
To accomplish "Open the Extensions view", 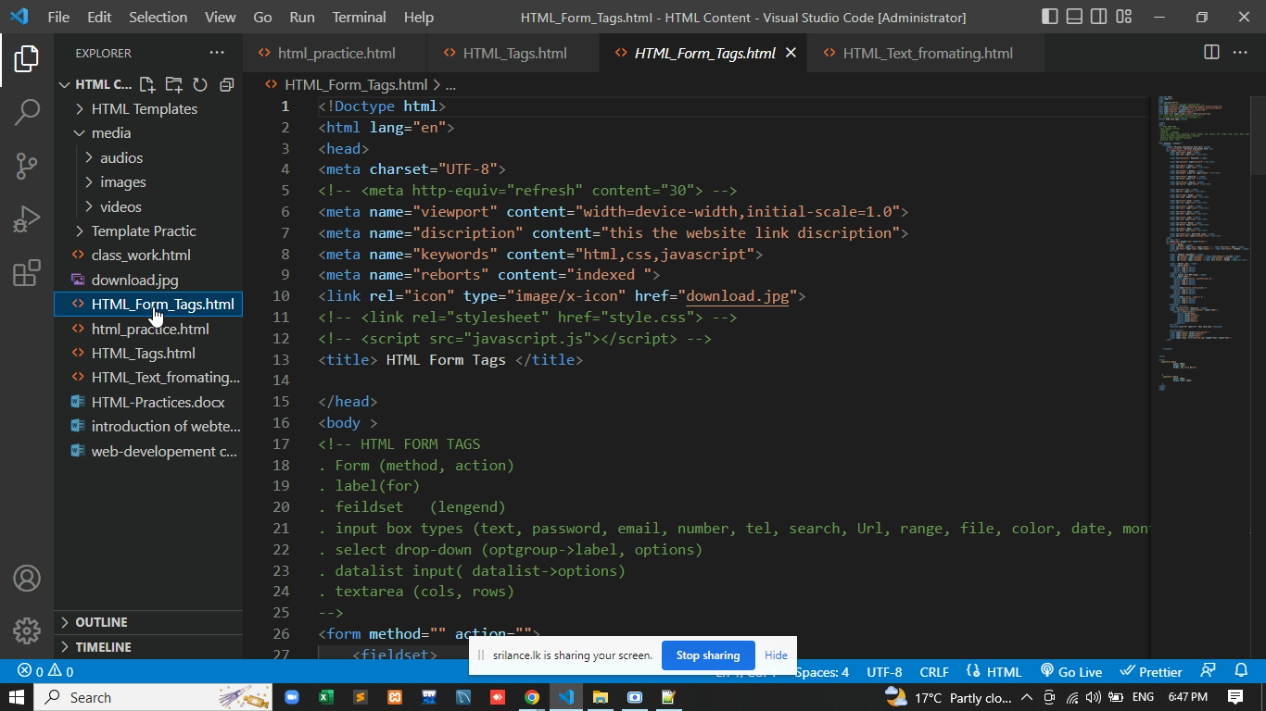I will coord(27,273).
